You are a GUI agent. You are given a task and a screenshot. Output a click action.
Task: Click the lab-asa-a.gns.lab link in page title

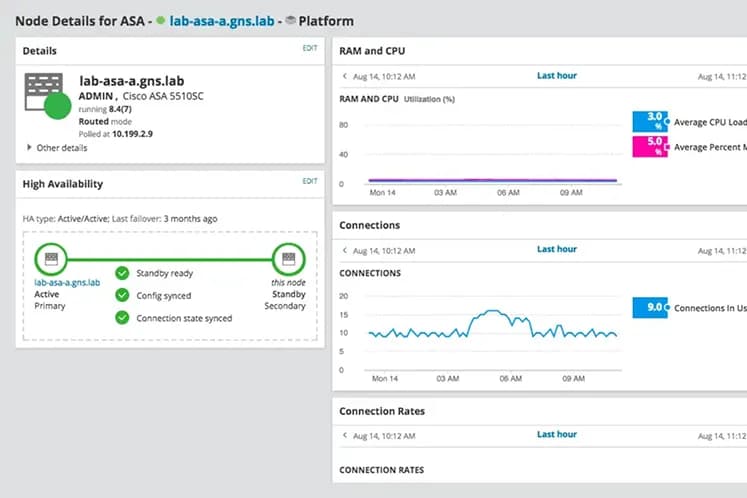222,21
